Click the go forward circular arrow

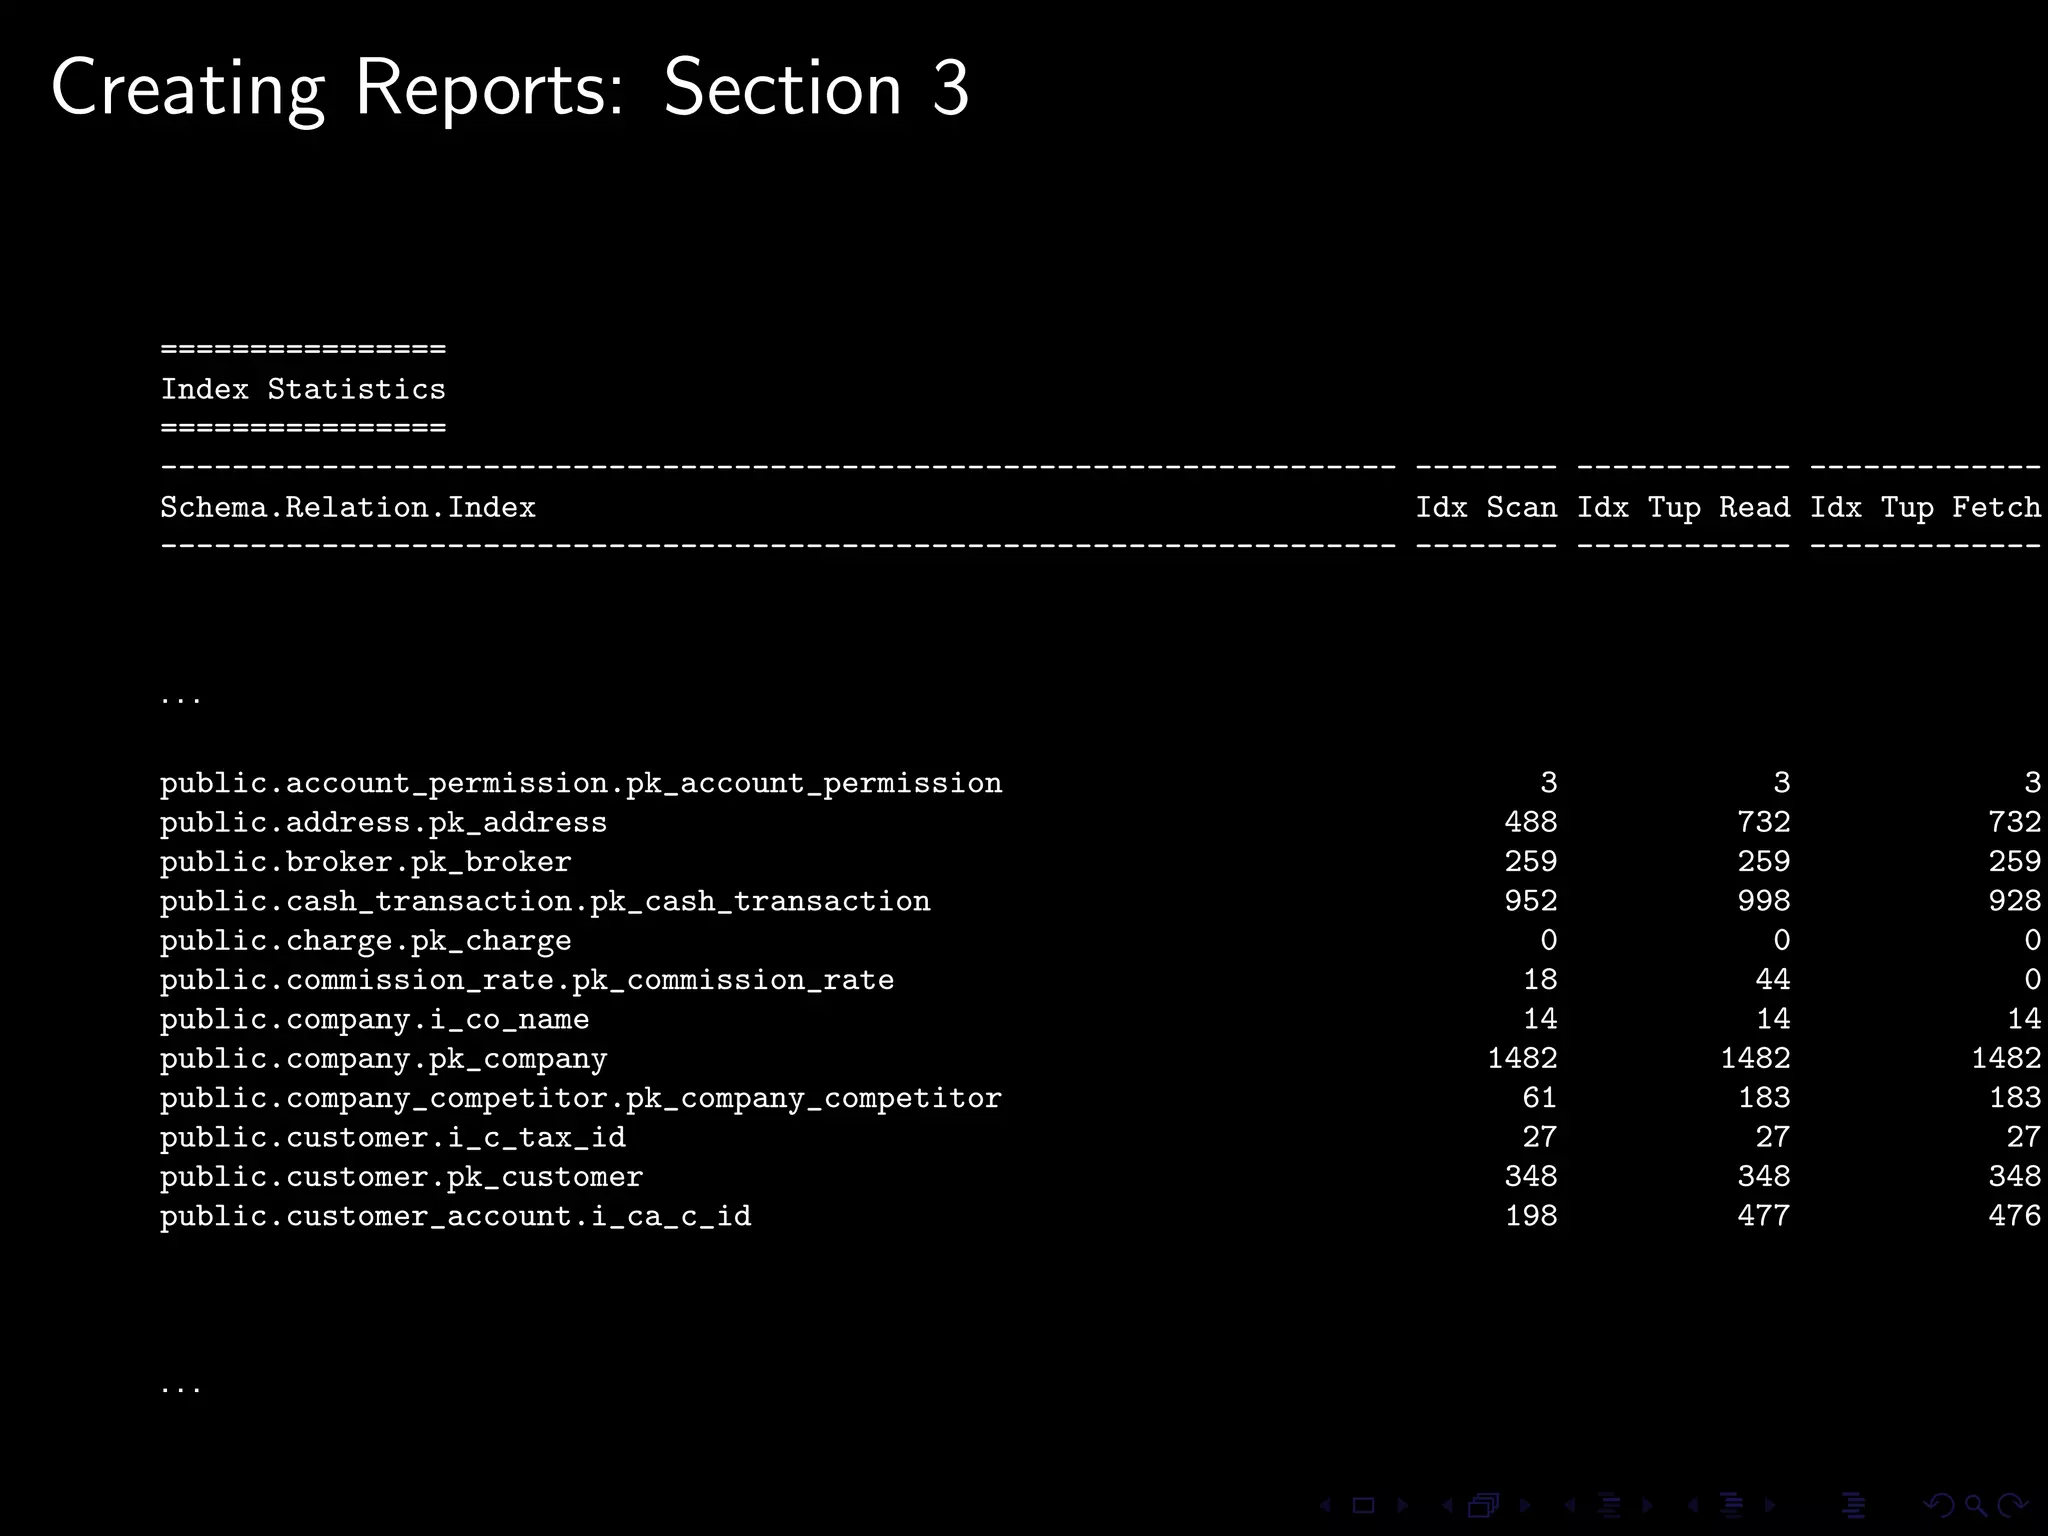click(x=2012, y=1505)
